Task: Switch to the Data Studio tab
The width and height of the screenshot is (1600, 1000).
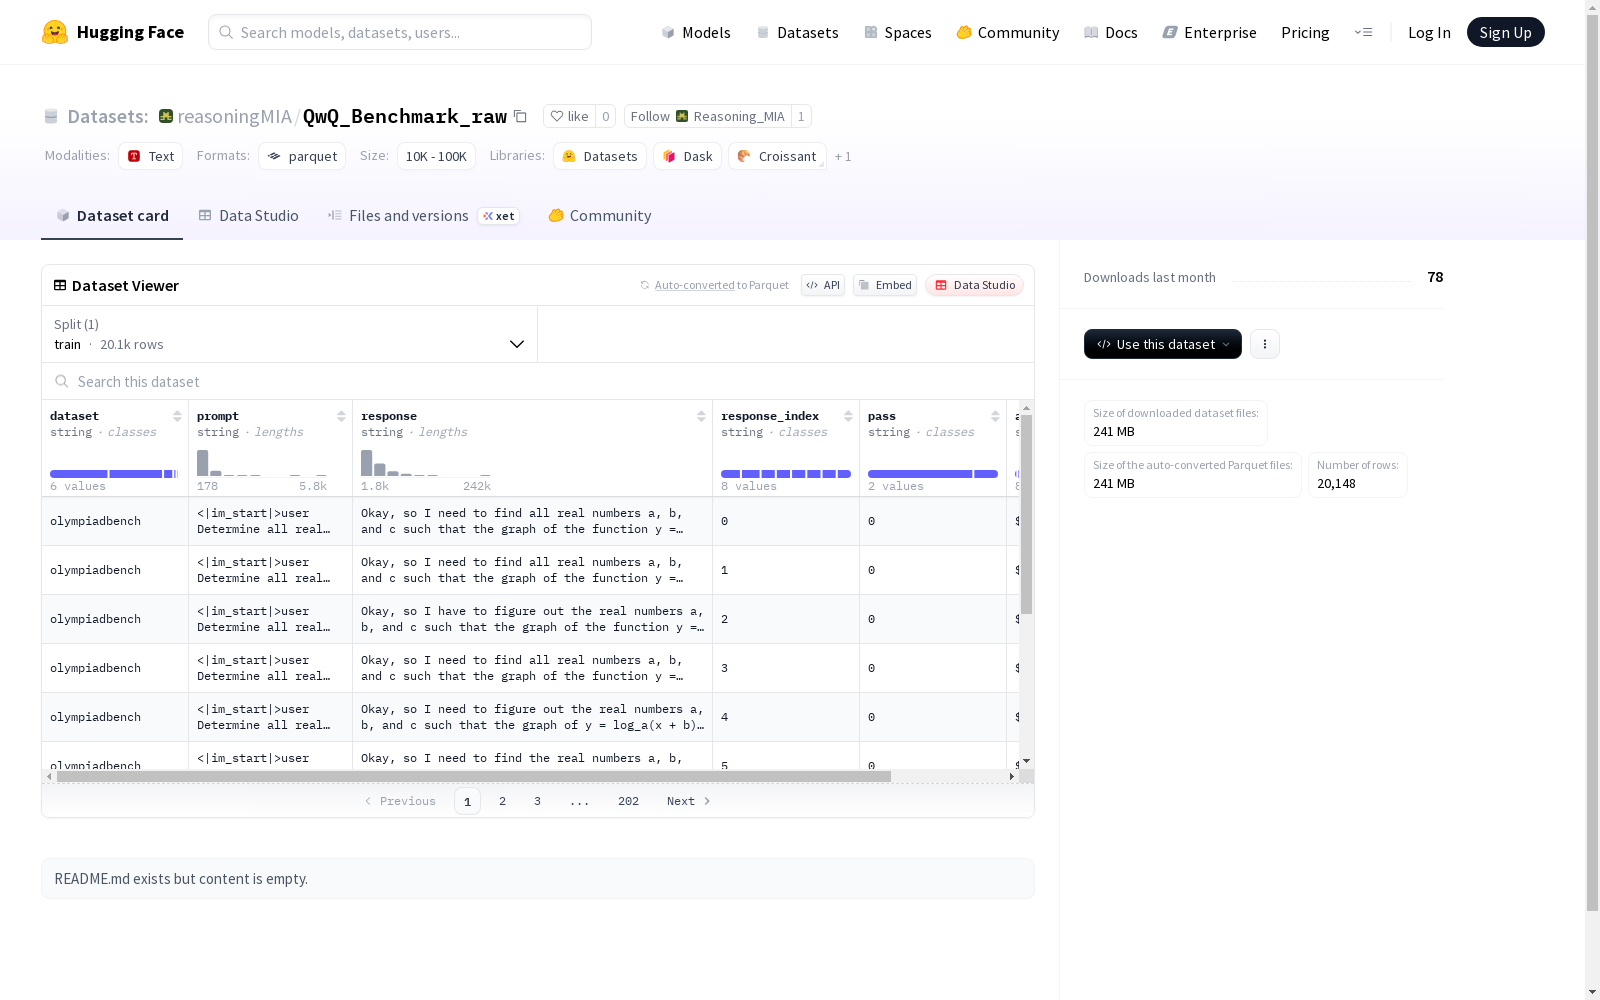Action: (x=248, y=216)
